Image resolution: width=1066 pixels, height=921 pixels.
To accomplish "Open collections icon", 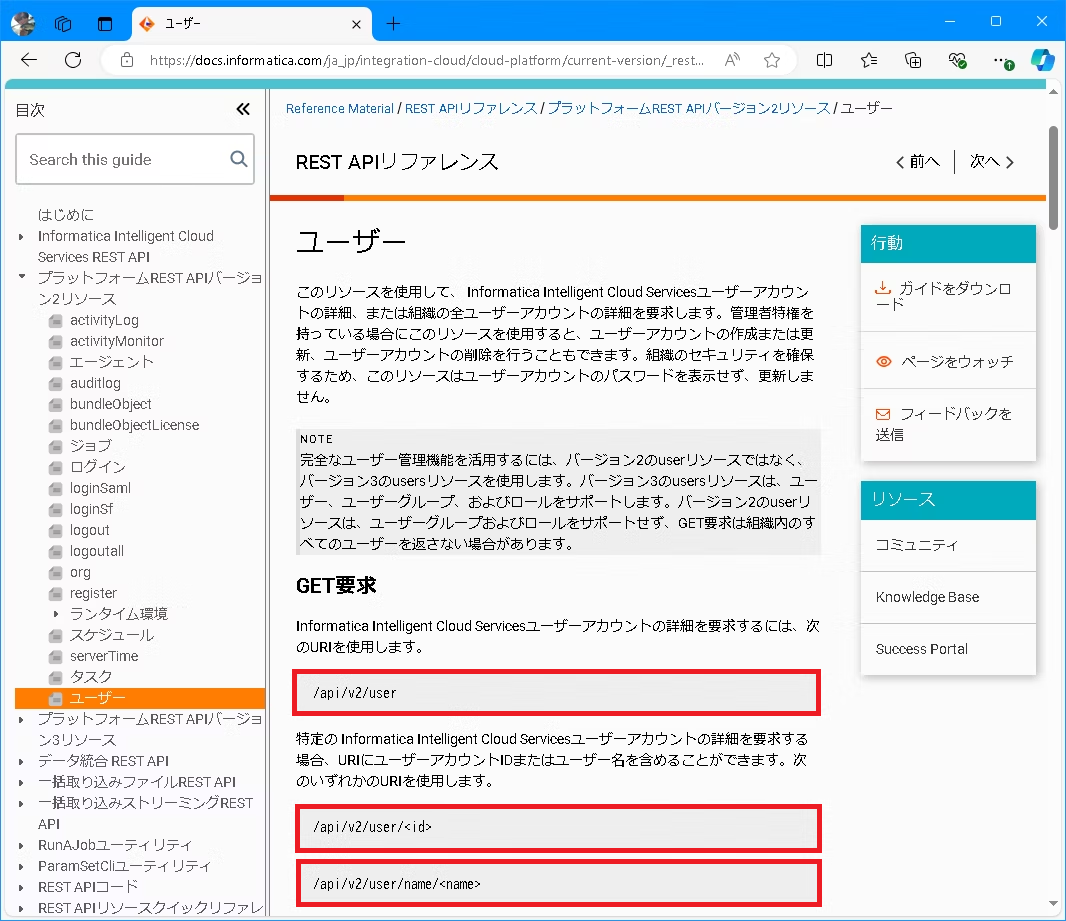I will point(913,60).
